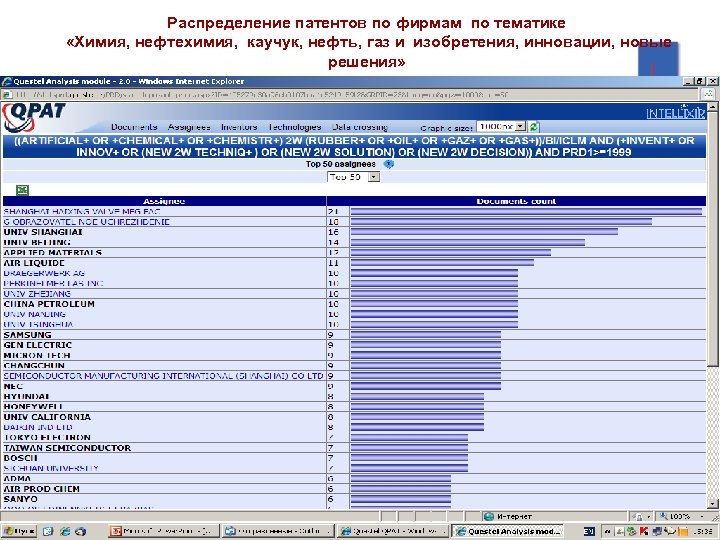The height and width of the screenshot is (540, 720).
Task: Open help icon beside Top 50 assignees
Action: 388,164
